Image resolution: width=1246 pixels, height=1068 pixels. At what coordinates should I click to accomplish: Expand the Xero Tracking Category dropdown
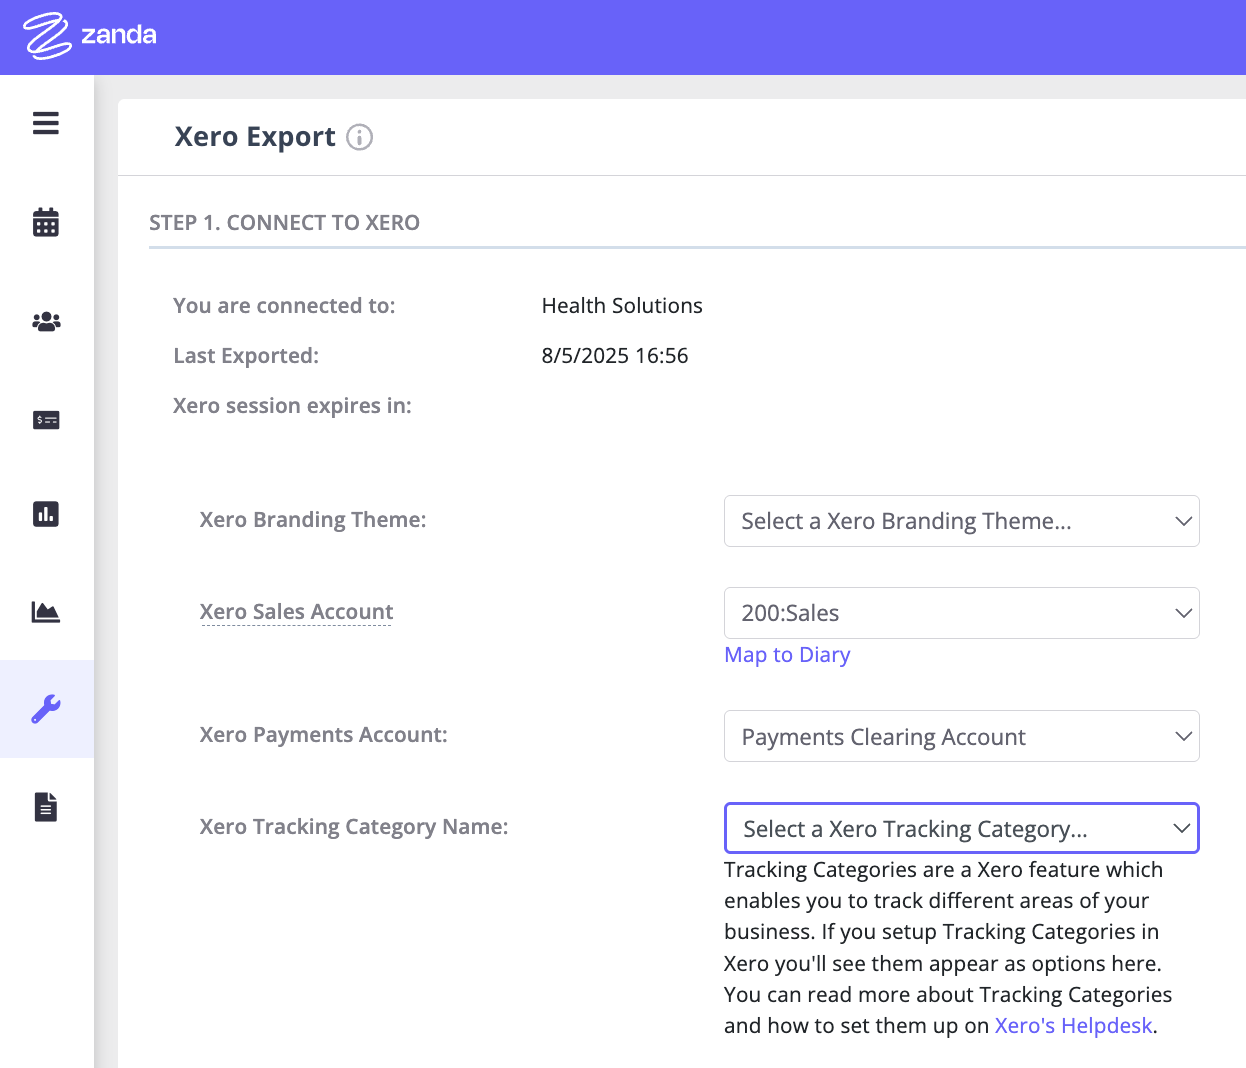(961, 829)
